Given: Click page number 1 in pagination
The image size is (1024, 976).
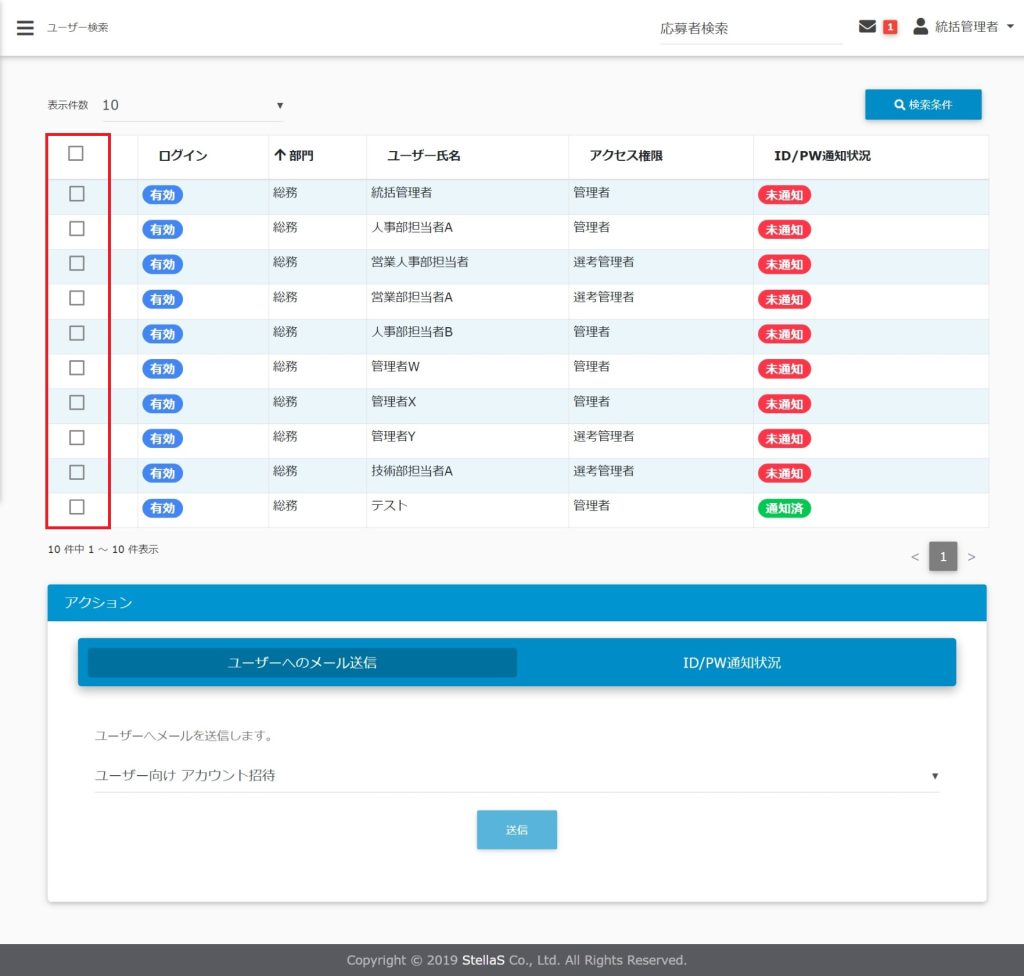Looking at the screenshot, I should [x=942, y=556].
